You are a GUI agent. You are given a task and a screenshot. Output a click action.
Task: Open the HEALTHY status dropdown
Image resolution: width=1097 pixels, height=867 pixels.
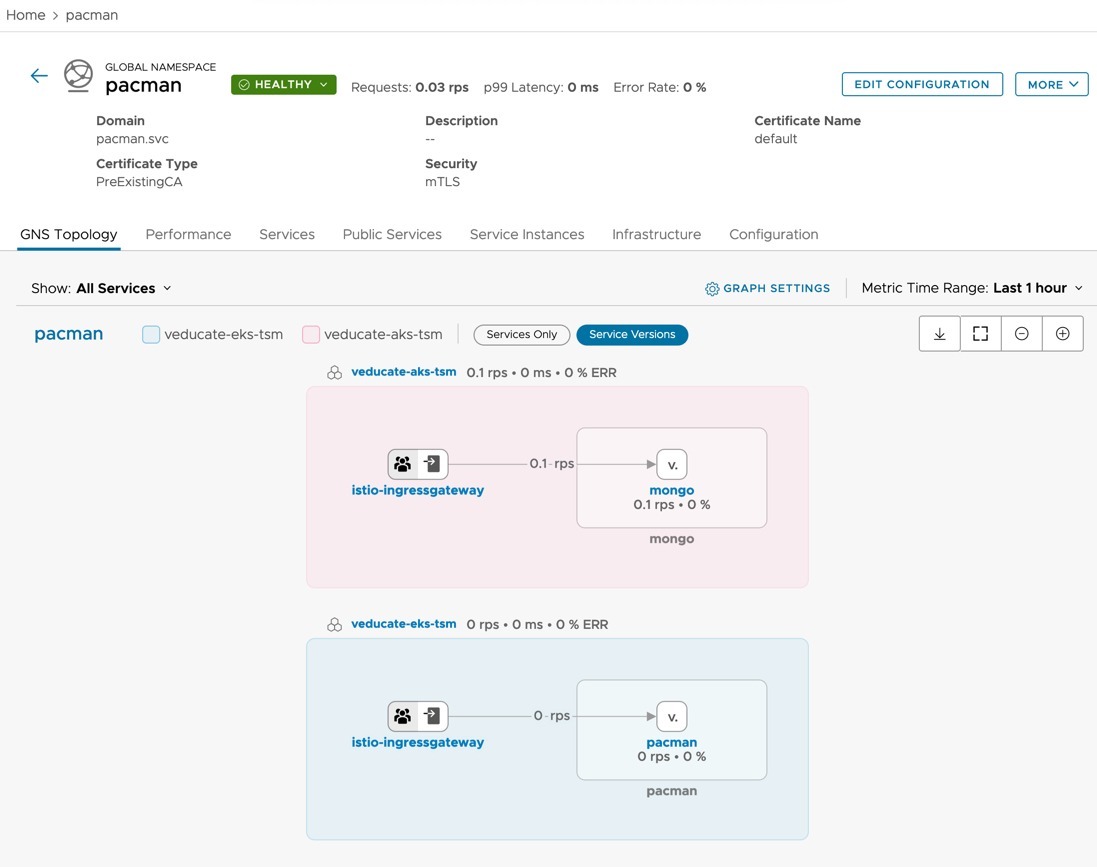click(283, 85)
